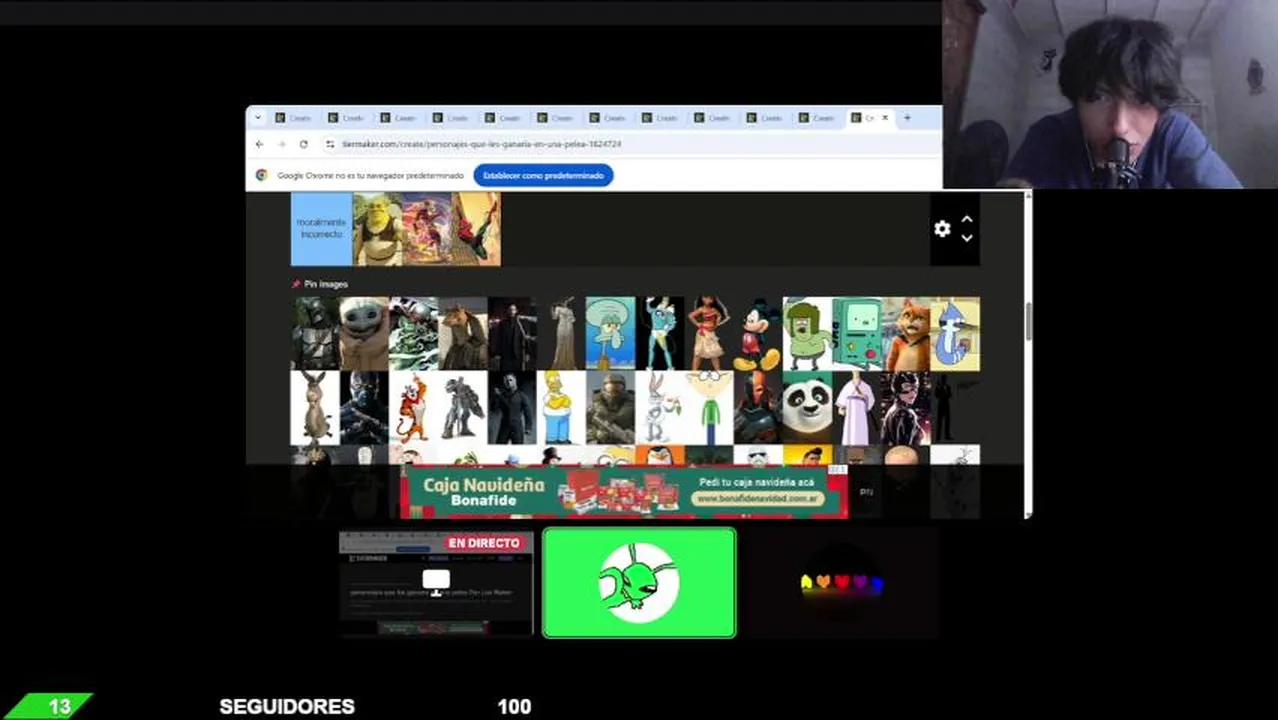The height and width of the screenshot is (720, 1278).
Task: Open the Caja Navideña Bonafide ad banner
Action: 624,492
